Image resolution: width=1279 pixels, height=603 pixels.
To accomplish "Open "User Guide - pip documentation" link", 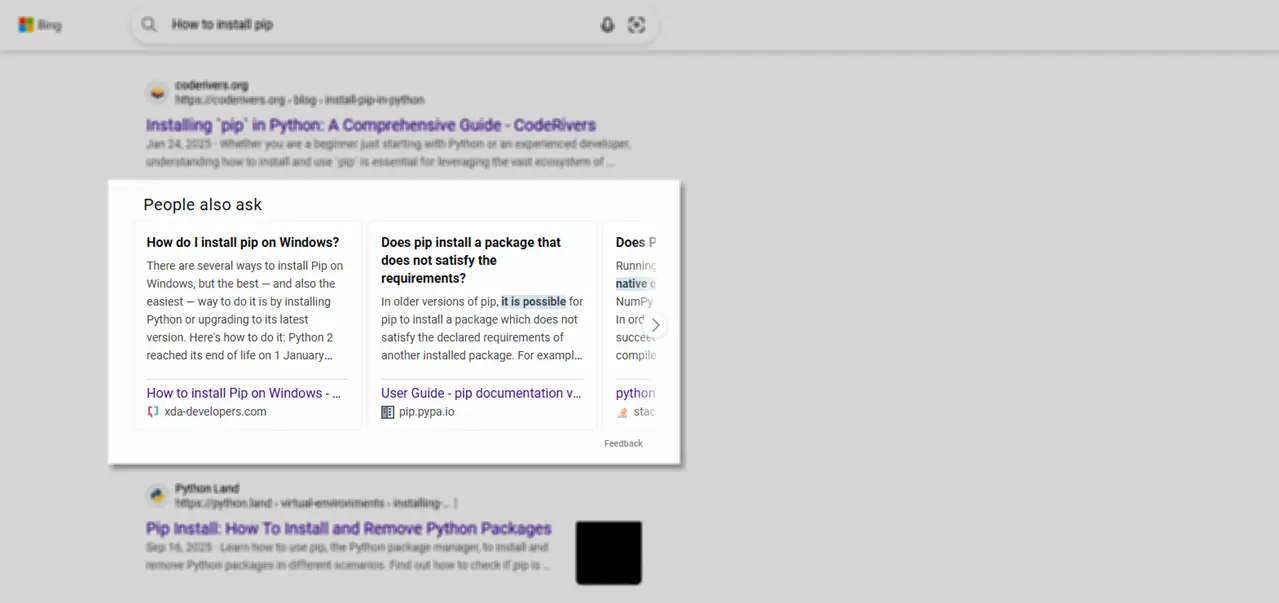I will [481, 393].
